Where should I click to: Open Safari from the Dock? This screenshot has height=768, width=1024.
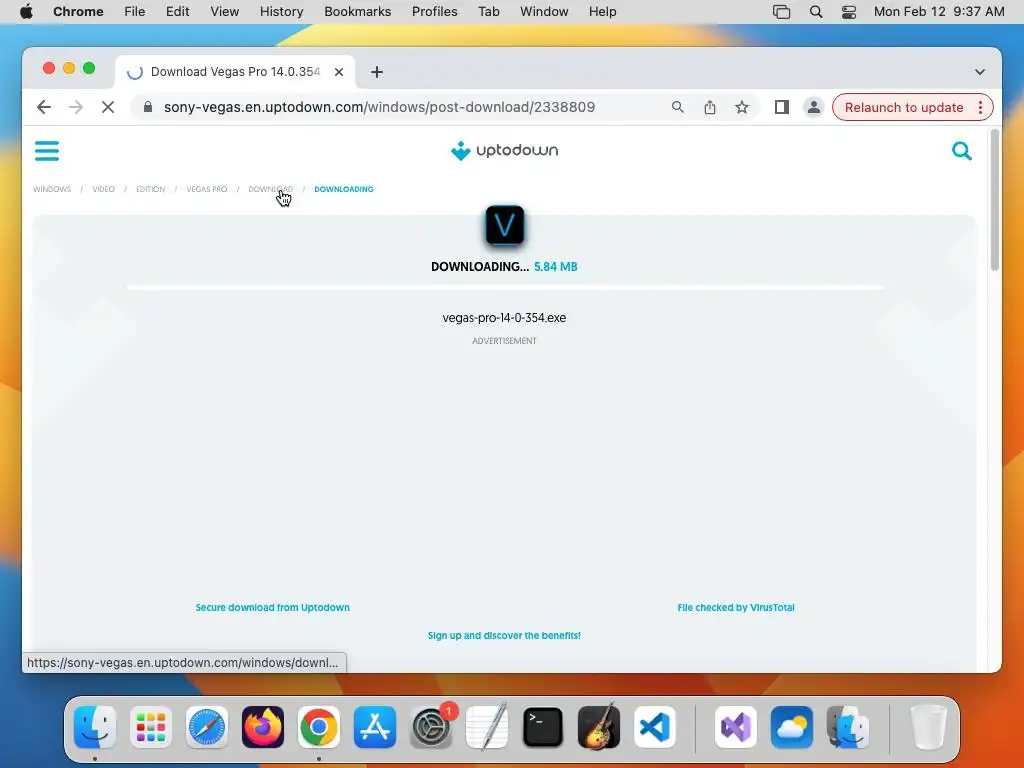point(207,727)
